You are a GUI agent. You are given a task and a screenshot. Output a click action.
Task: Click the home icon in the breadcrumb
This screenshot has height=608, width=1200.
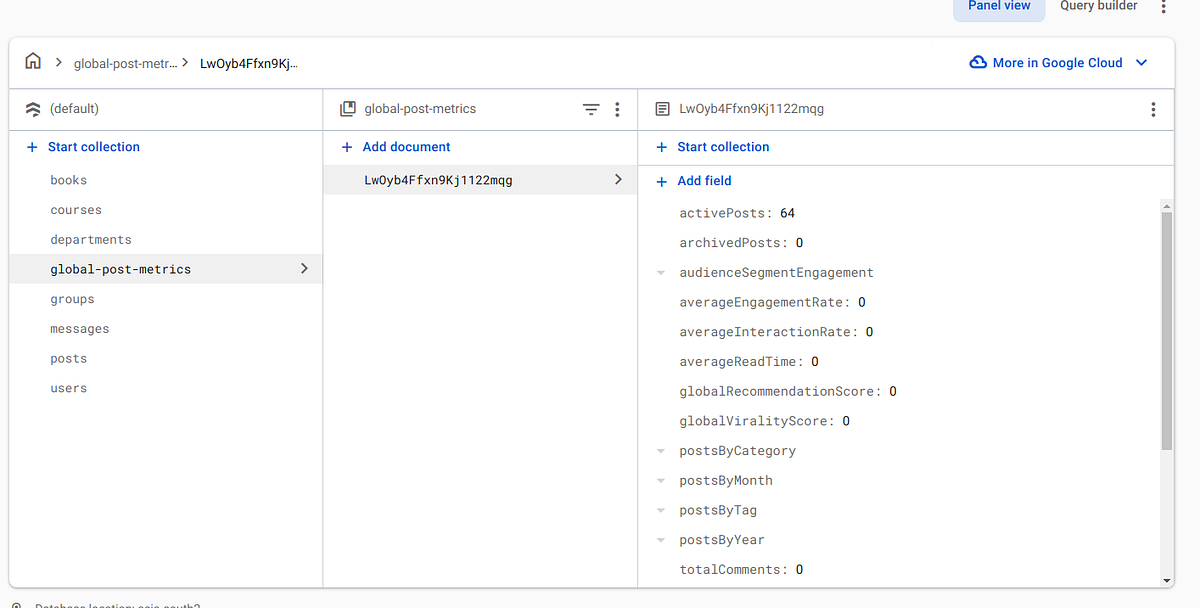coord(33,62)
